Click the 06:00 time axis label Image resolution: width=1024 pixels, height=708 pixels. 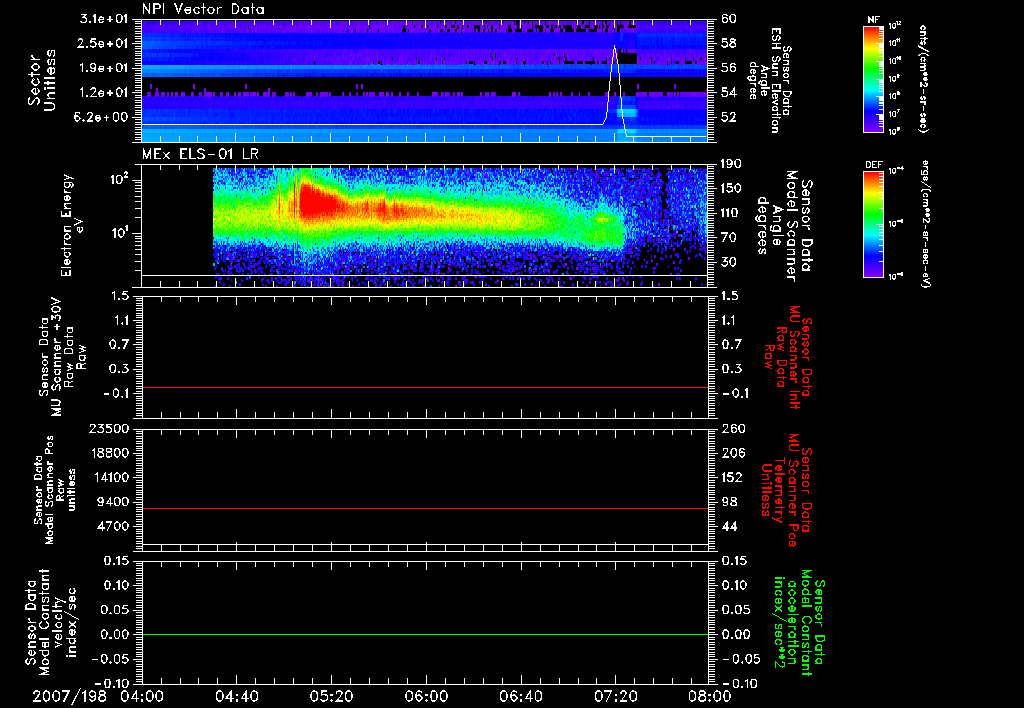(426, 696)
